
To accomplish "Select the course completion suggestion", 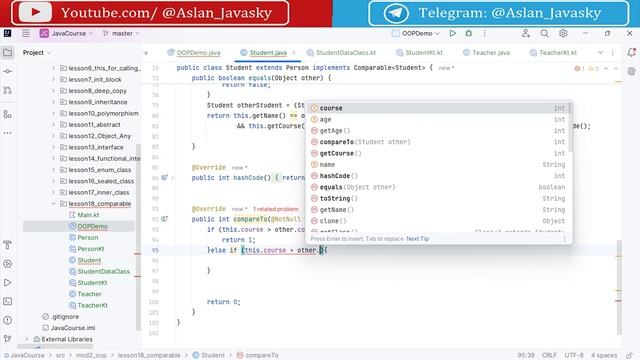I will point(438,108).
